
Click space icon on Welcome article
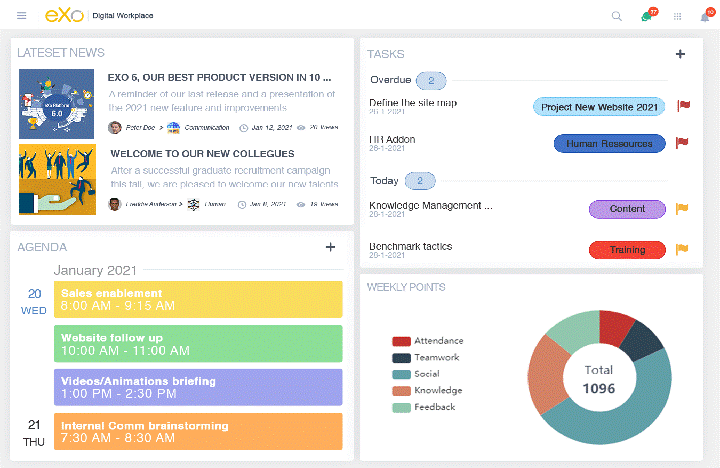193,204
